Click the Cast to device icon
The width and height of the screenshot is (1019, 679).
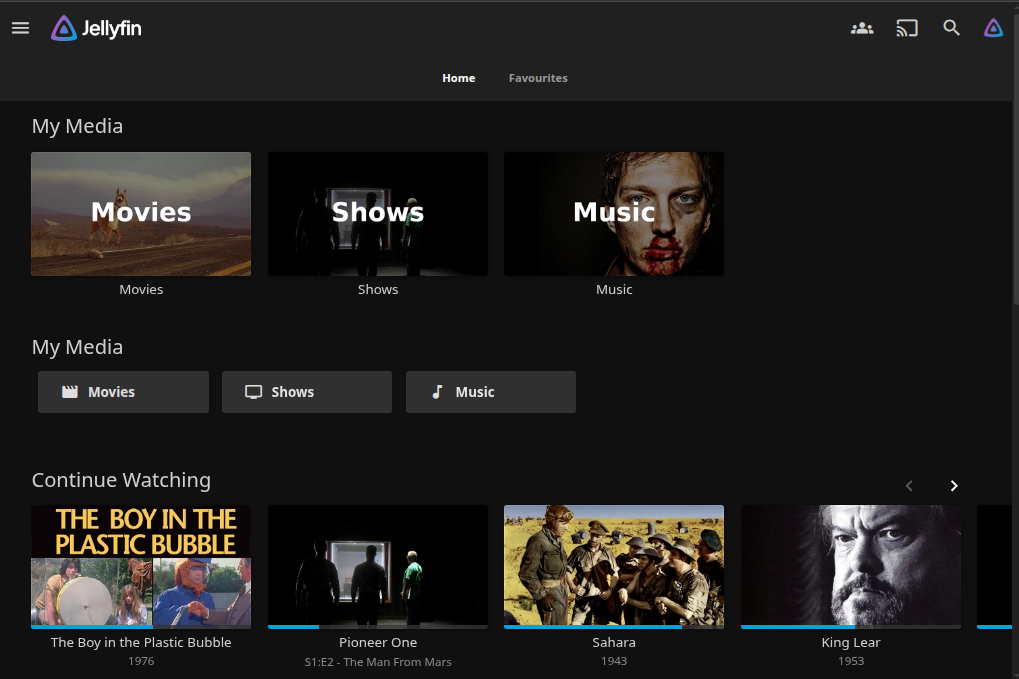(907, 28)
